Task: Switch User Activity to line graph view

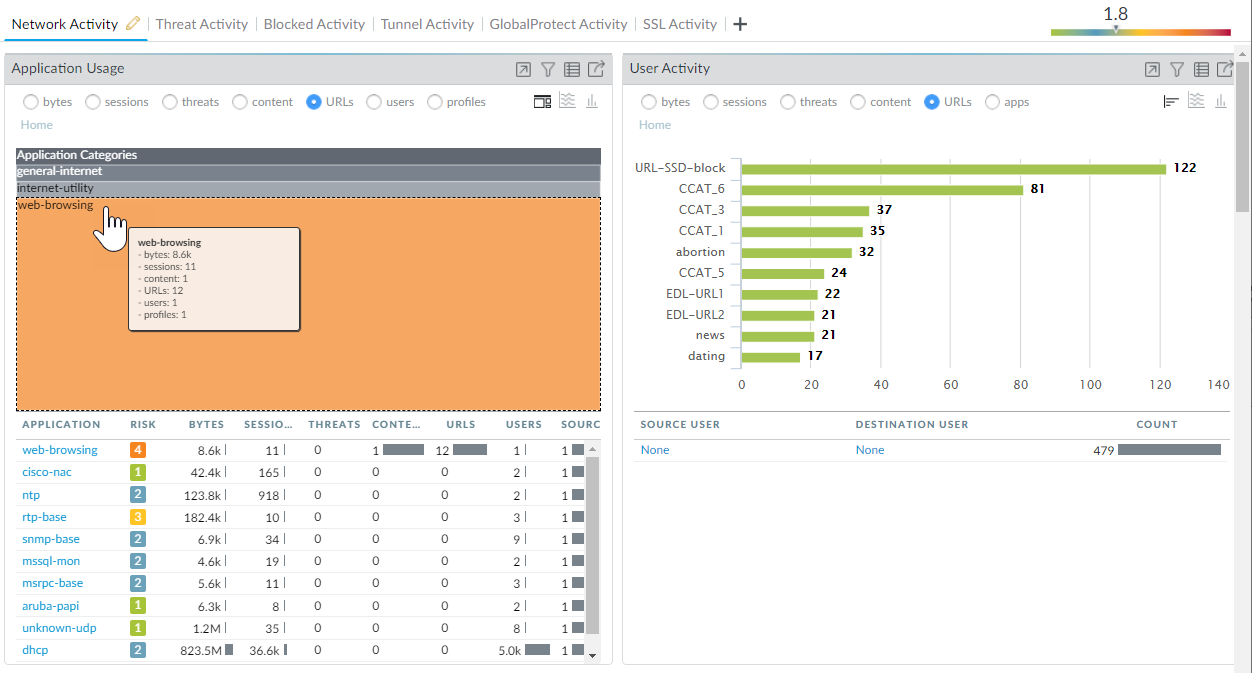Action: coord(1195,102)
